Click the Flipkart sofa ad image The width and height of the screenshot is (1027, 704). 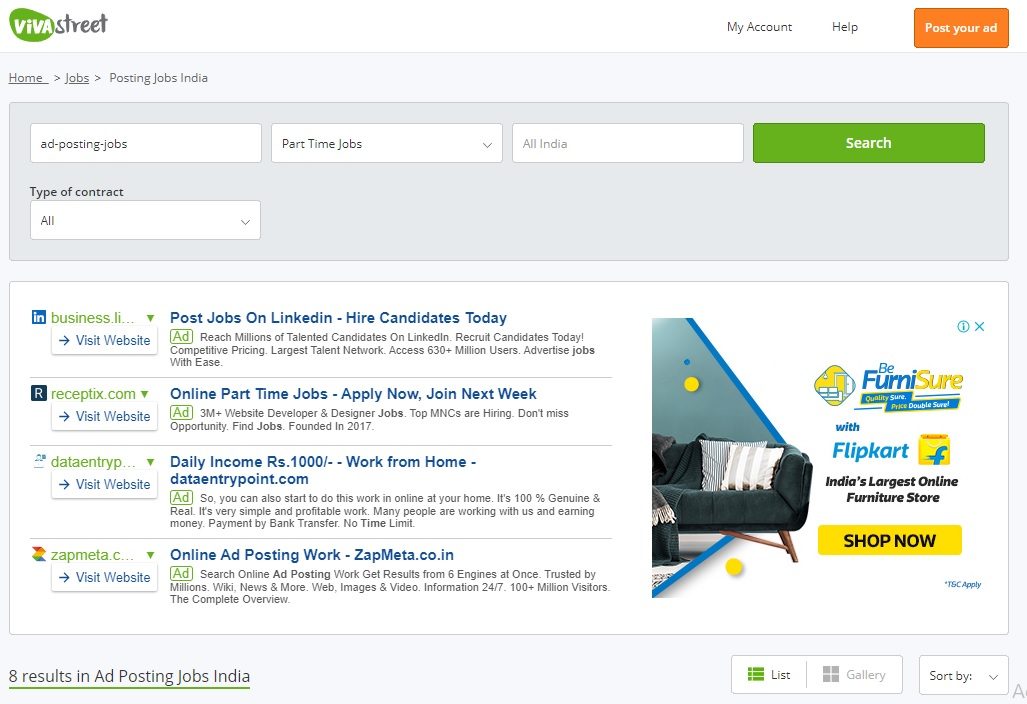click(730, 458)
